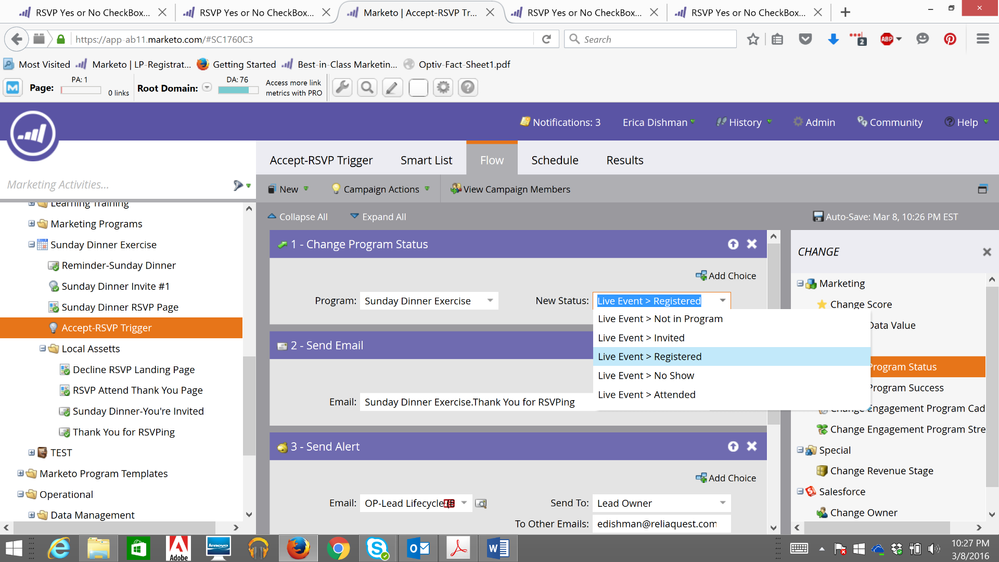Collapse the Sunday Dinner Exercise tree node
Screen dimensions: 999x562
tap(31, 245)
